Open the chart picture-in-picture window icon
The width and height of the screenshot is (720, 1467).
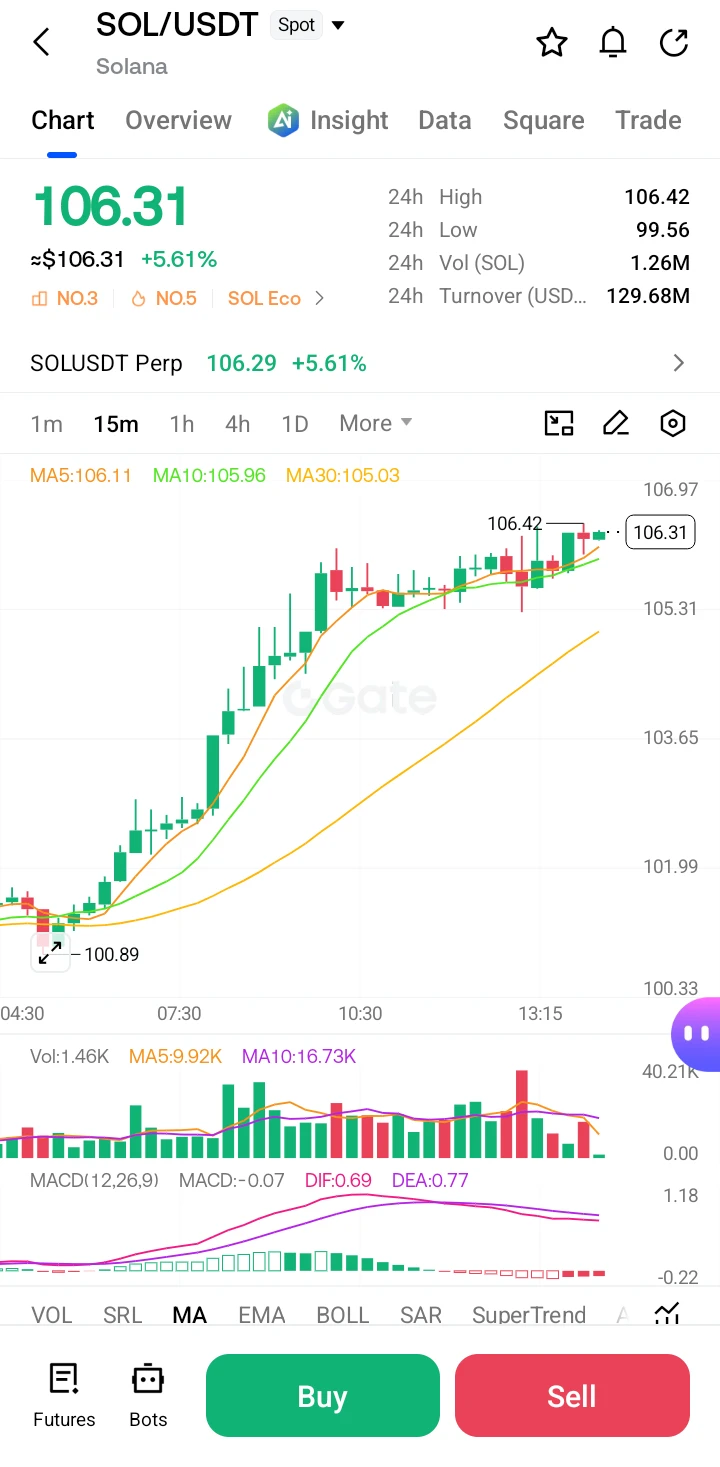click(559, 423)
